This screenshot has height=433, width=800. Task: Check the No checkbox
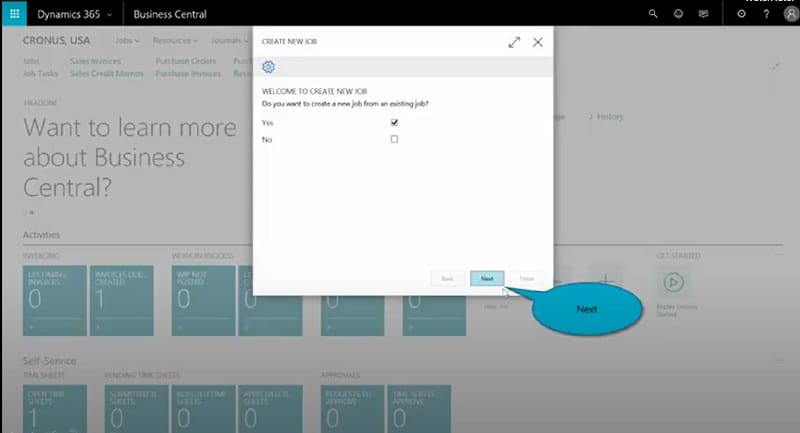click(394, 139)
